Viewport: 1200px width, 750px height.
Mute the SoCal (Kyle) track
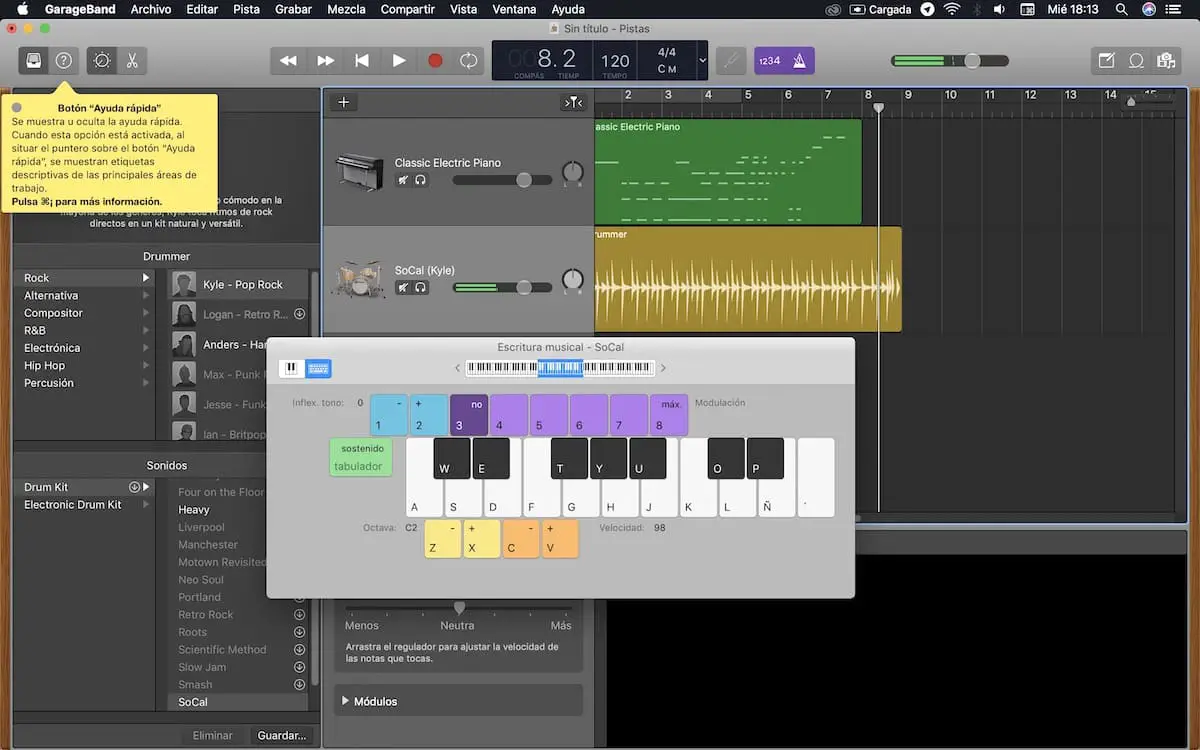click(x=403, y=288)
